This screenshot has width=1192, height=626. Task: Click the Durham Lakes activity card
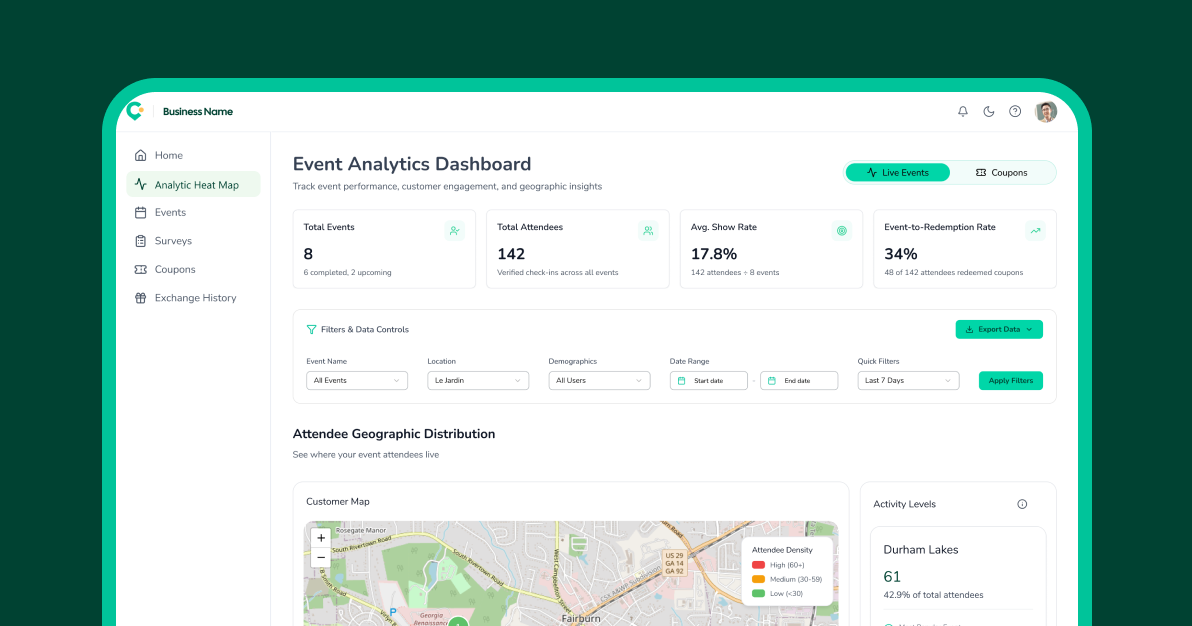coord(958,576)
